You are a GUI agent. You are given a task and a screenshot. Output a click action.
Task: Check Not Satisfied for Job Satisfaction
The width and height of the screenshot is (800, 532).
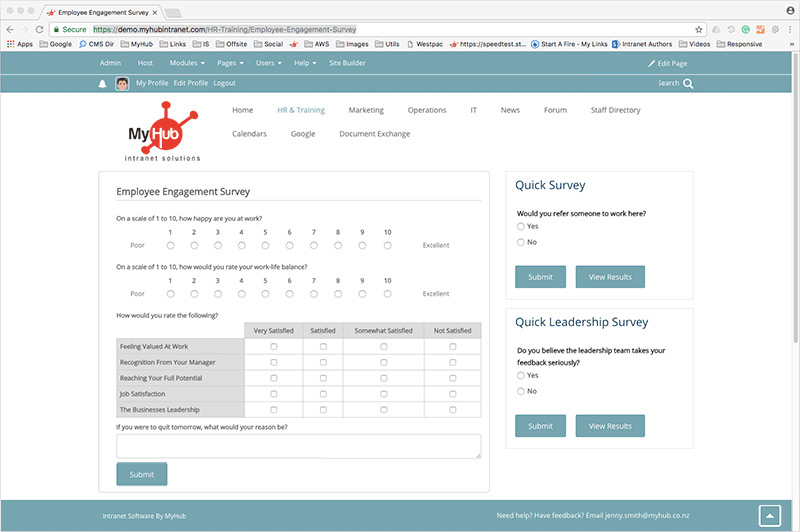pos(452,394)
